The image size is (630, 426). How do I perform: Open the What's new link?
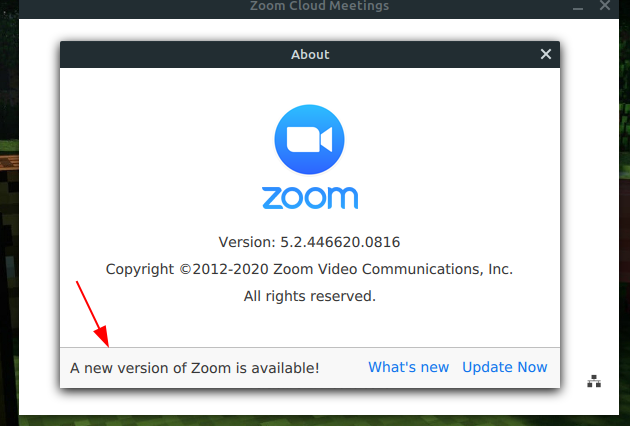point(409,367)
